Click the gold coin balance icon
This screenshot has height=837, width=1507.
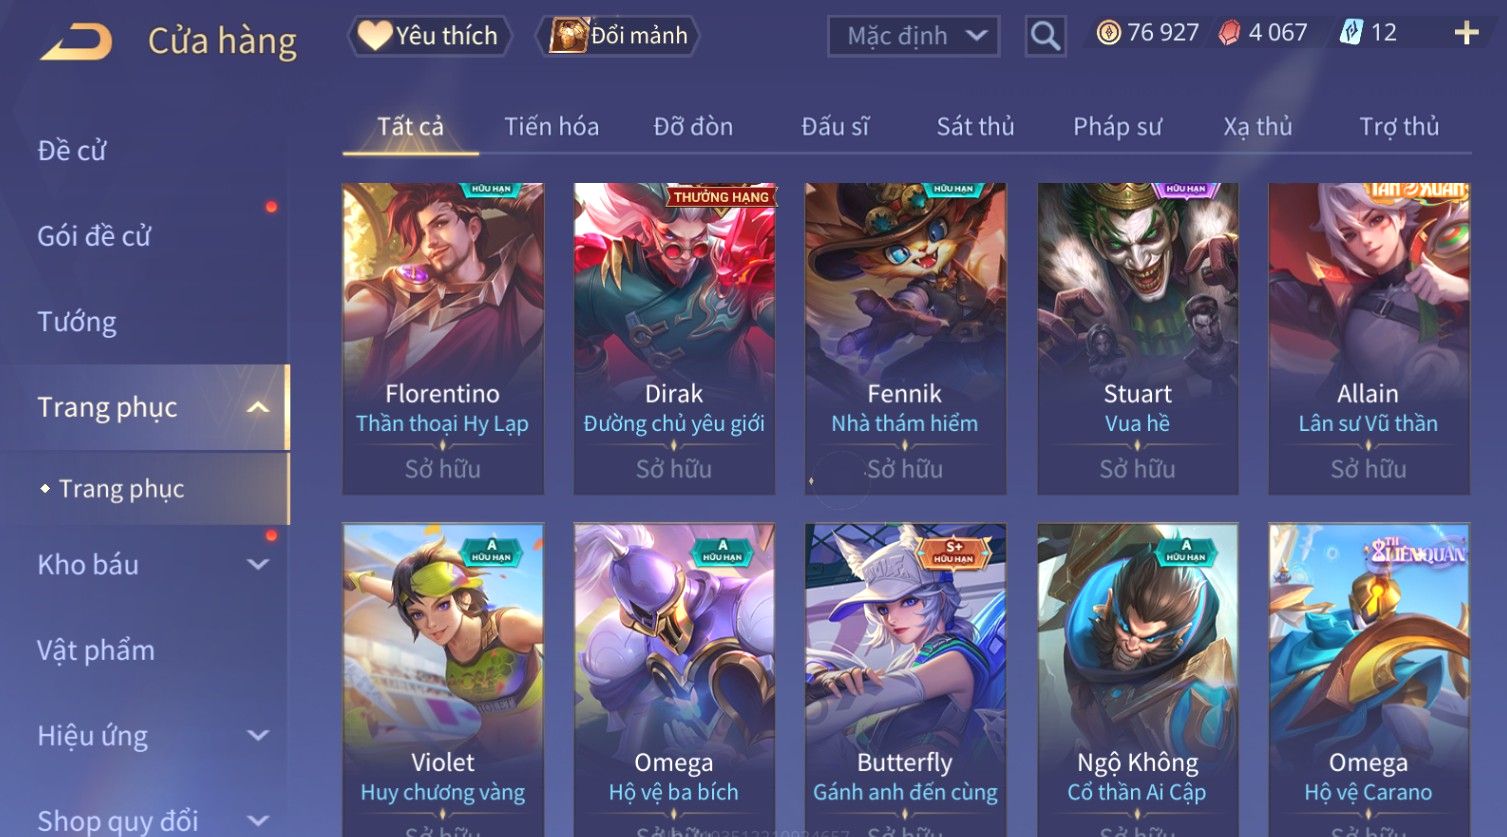[1108, 33]
